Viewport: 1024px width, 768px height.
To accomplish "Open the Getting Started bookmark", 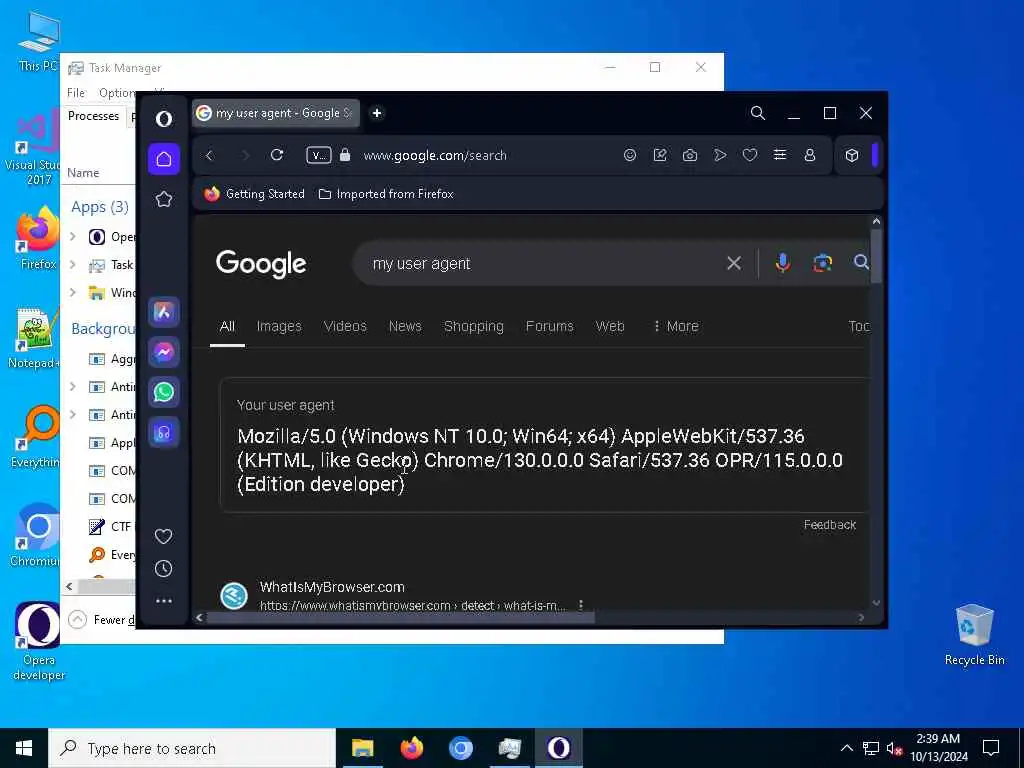I will coord(254,194).
